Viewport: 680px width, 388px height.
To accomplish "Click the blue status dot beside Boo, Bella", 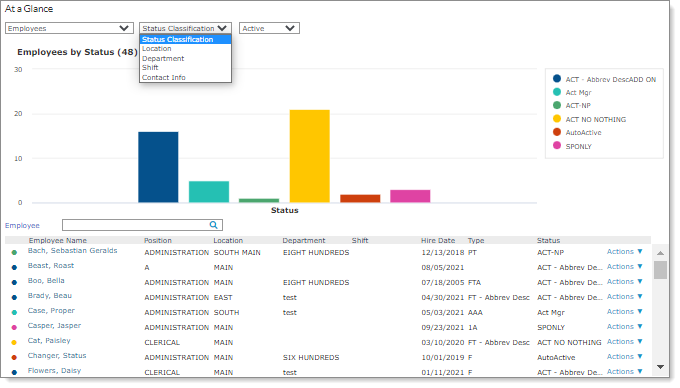I will [14, 282].
